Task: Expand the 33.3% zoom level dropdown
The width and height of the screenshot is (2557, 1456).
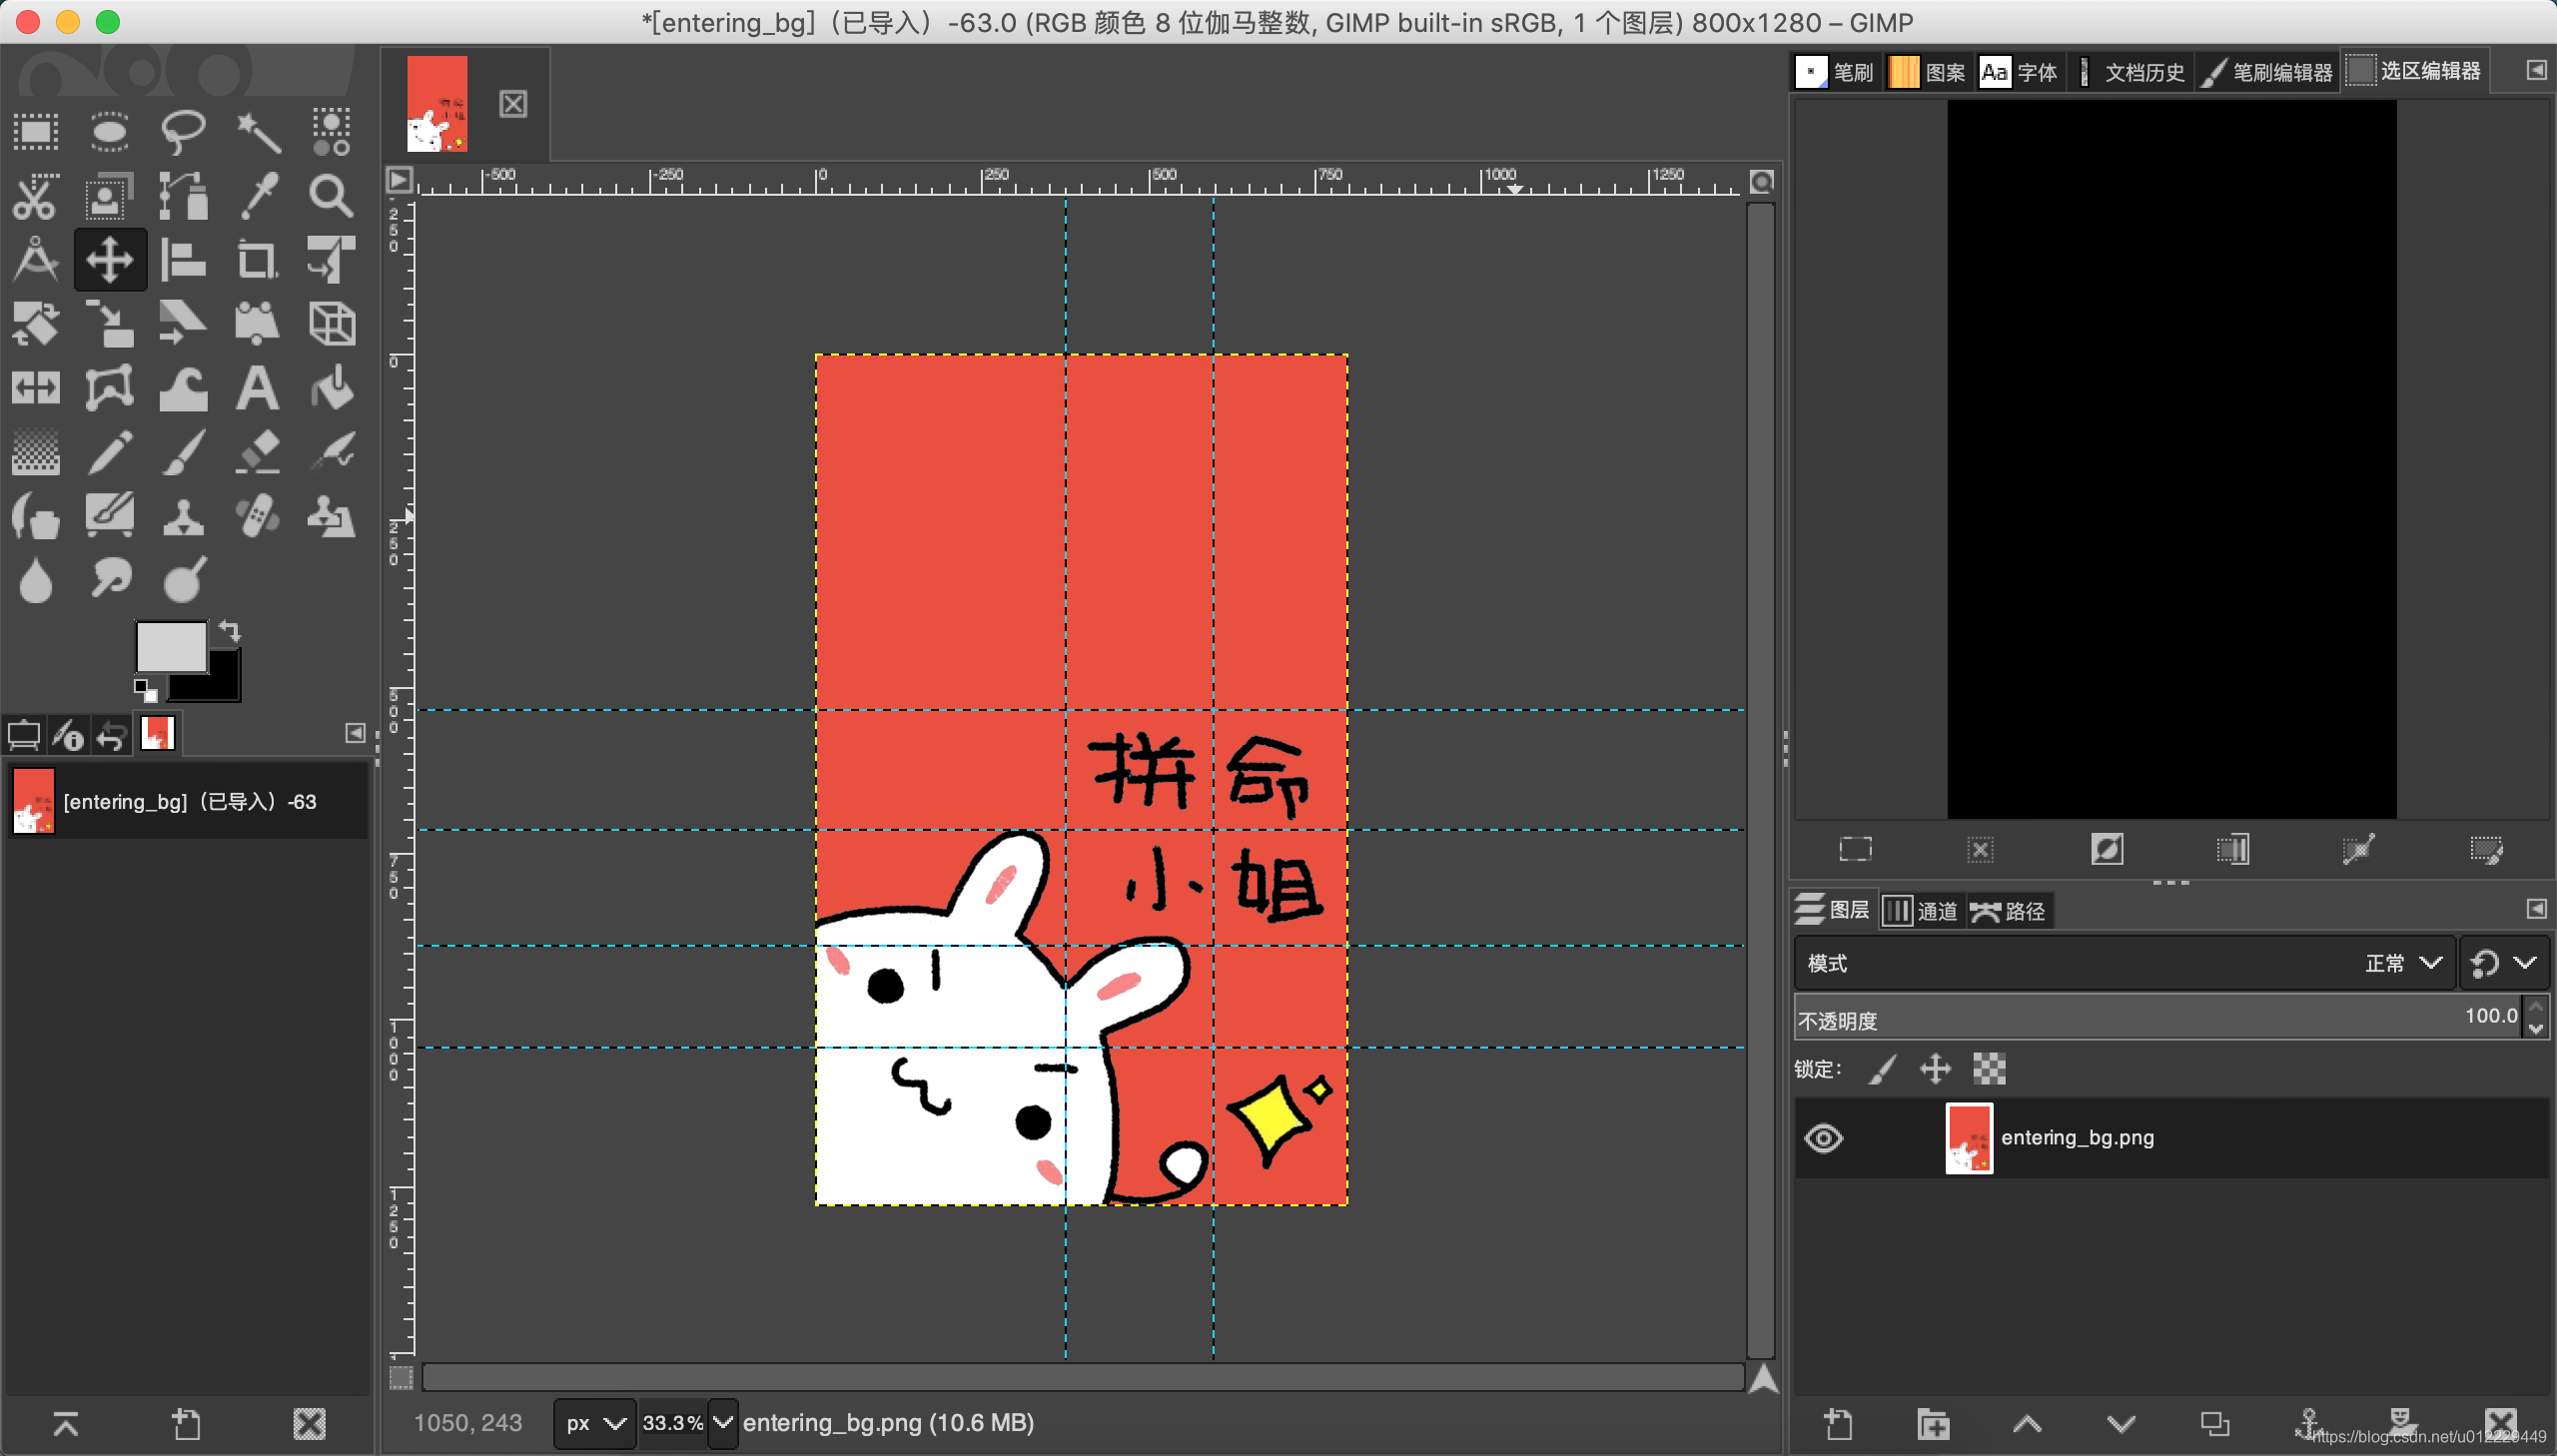Action: click(x=723, y=1422)
